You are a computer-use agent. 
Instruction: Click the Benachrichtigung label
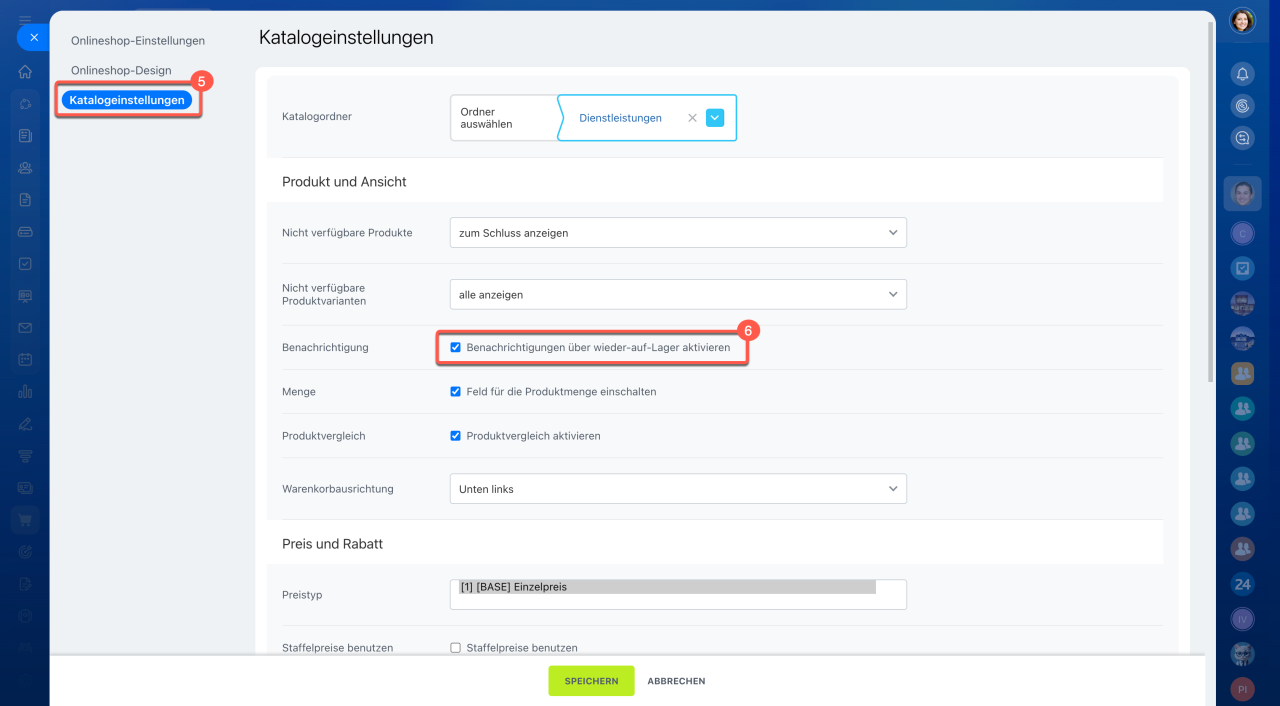[x=325, y=348]
